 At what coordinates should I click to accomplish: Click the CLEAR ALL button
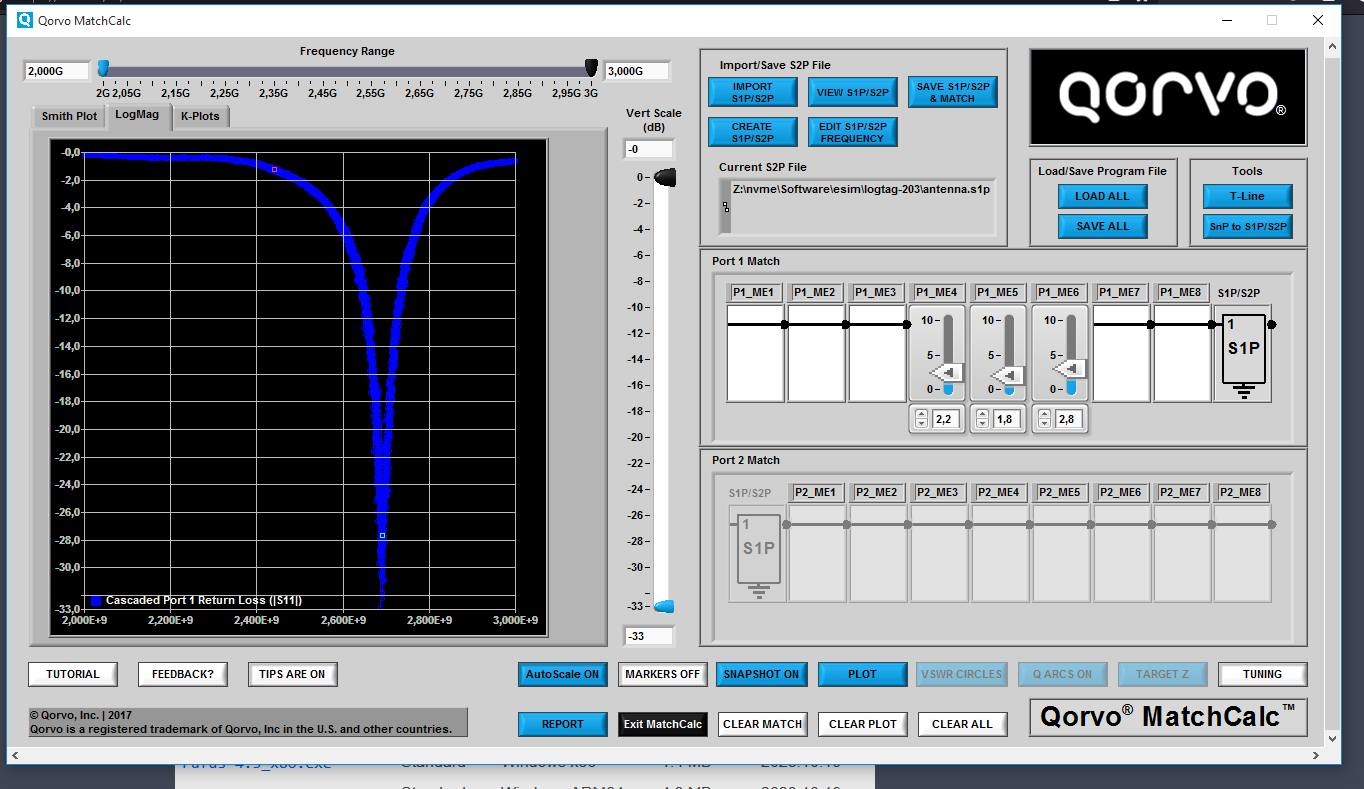pyautogui.click(x=962, y=724)
